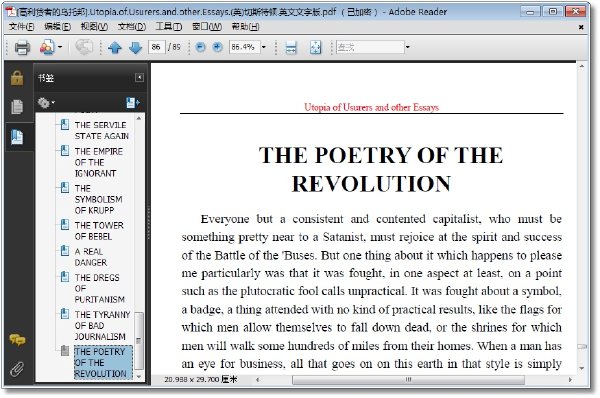Click bookmark icon beside THE TOWER OF BEBEL
This screenshot has height=398, width=600.
(65, 225)
